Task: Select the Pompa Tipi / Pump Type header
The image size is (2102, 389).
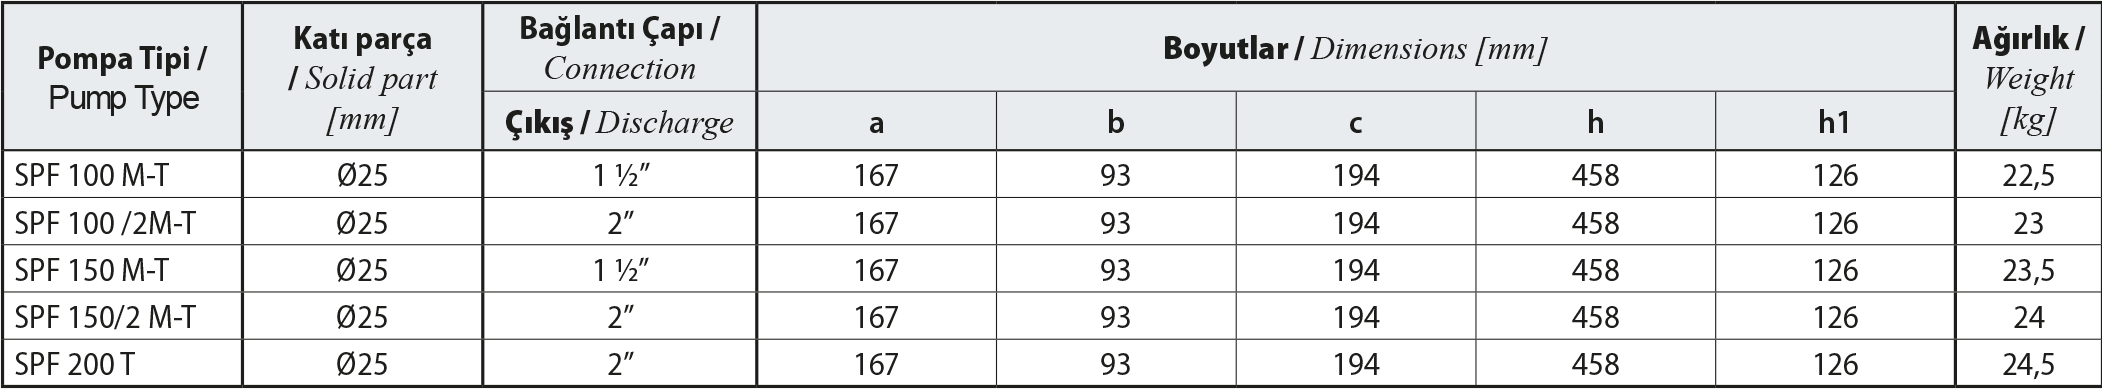Action: pyautogui.click(x=123, y=78)
